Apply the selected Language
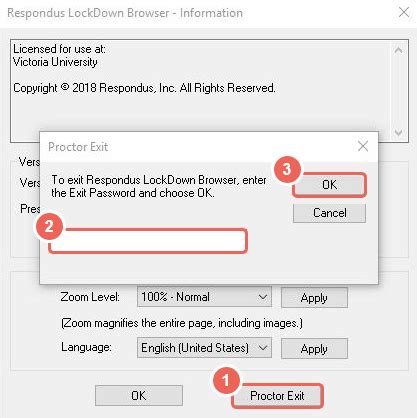 [x=314, y=349]
